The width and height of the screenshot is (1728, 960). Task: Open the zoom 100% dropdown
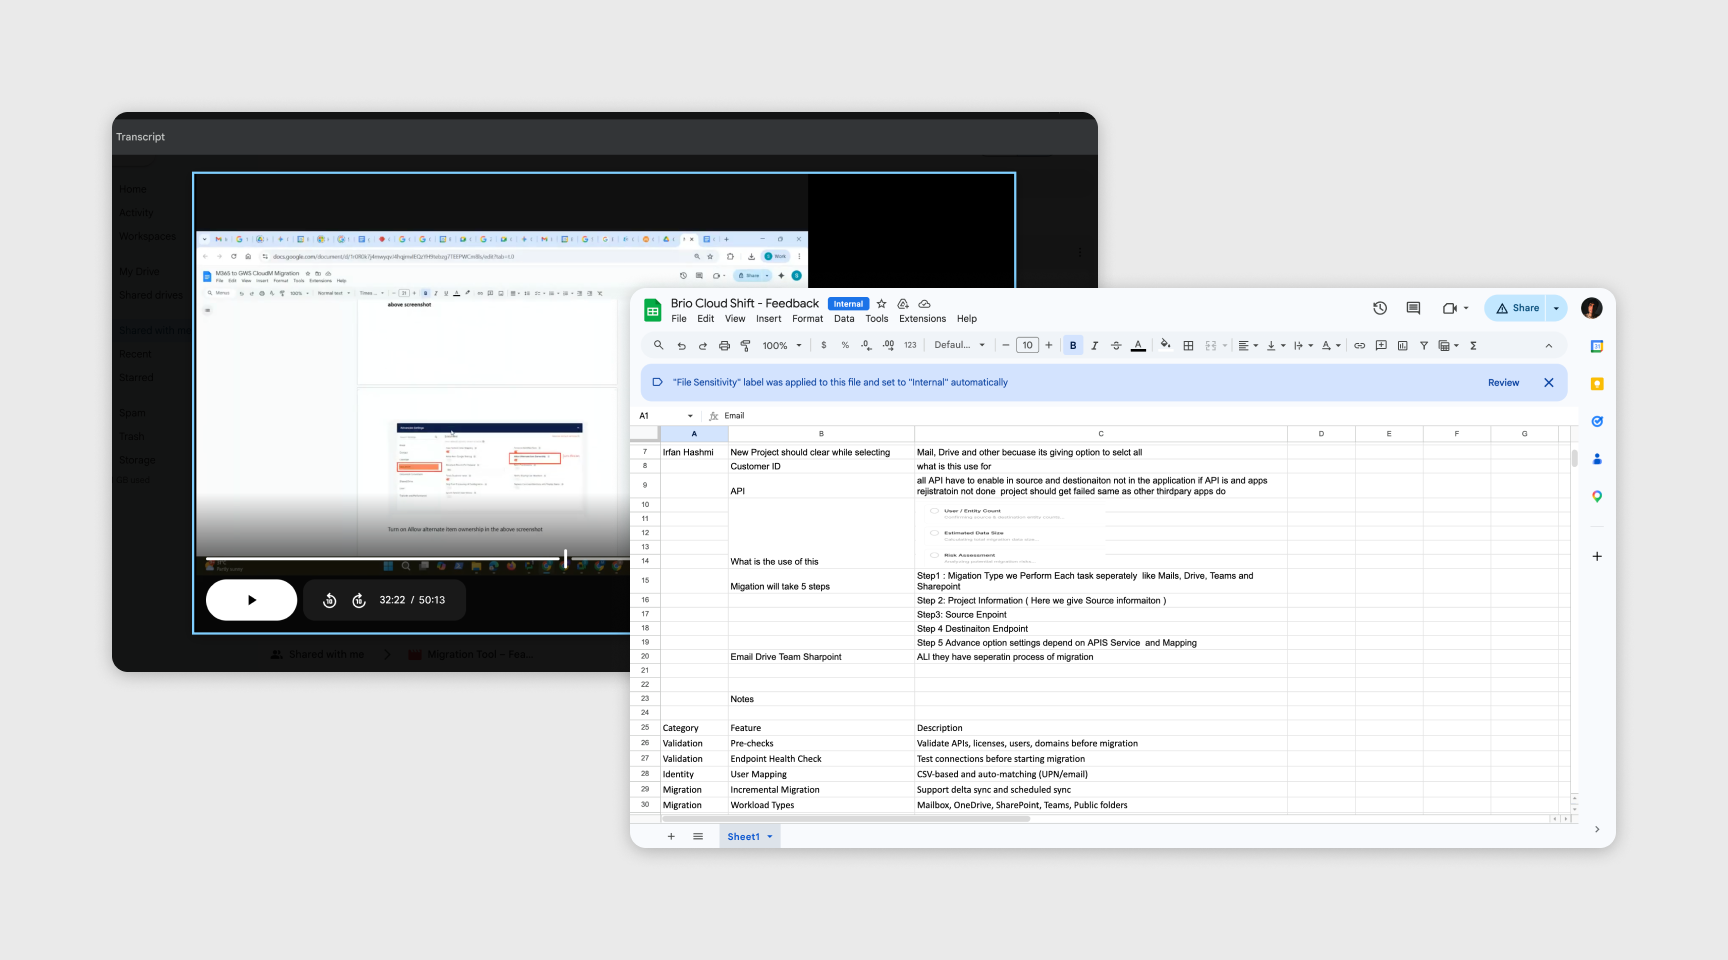(782, 345)
